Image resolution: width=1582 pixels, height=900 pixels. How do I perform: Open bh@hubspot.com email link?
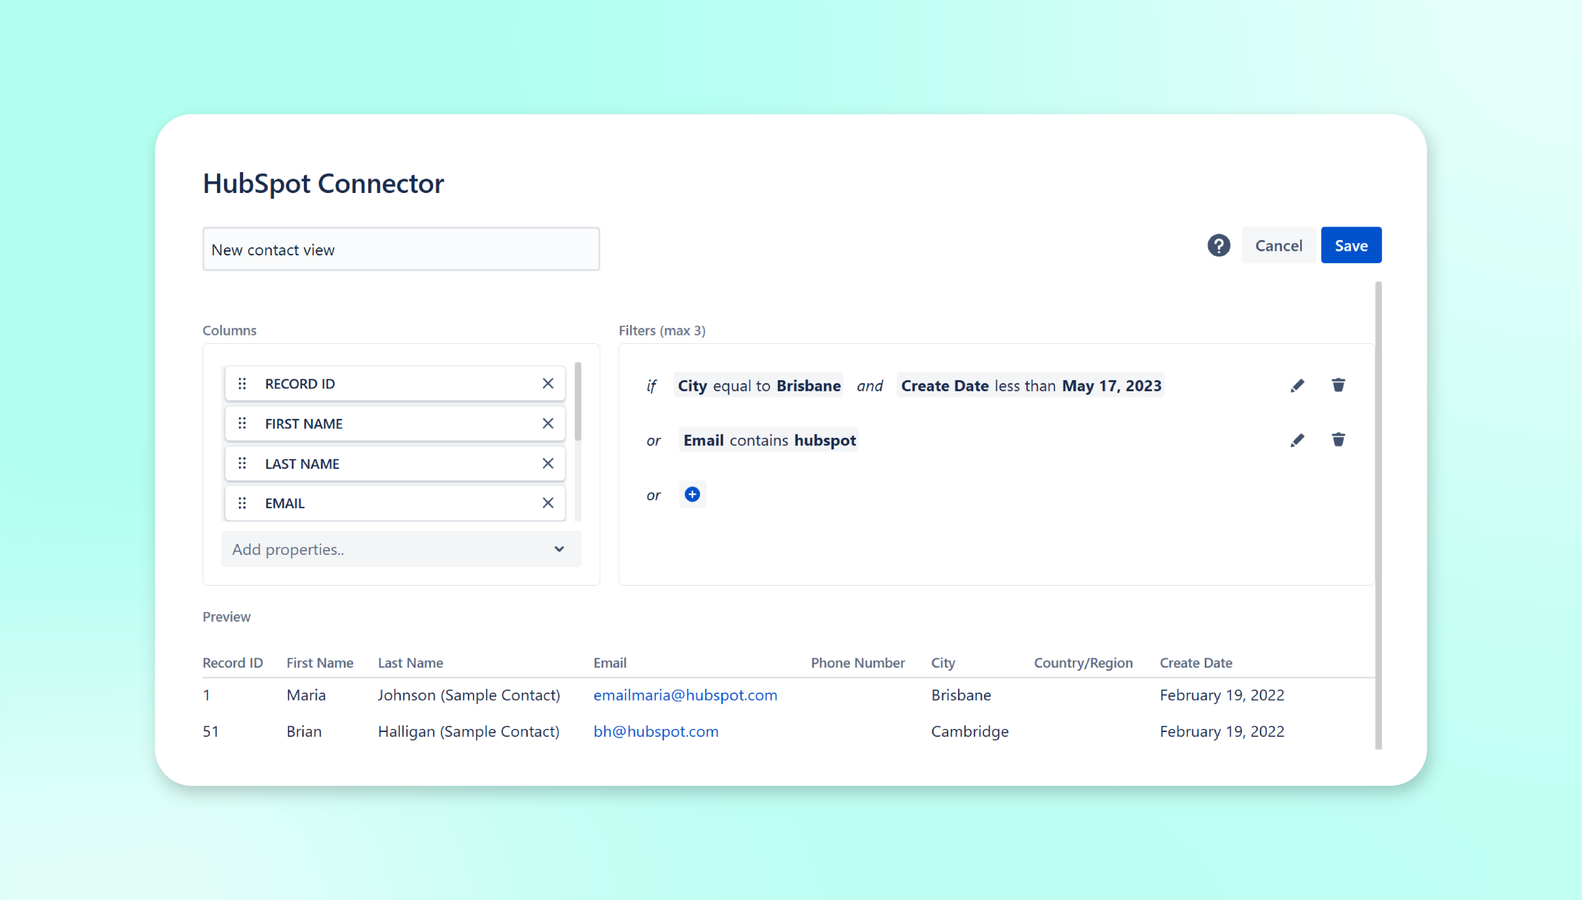(x=656, y=731)
